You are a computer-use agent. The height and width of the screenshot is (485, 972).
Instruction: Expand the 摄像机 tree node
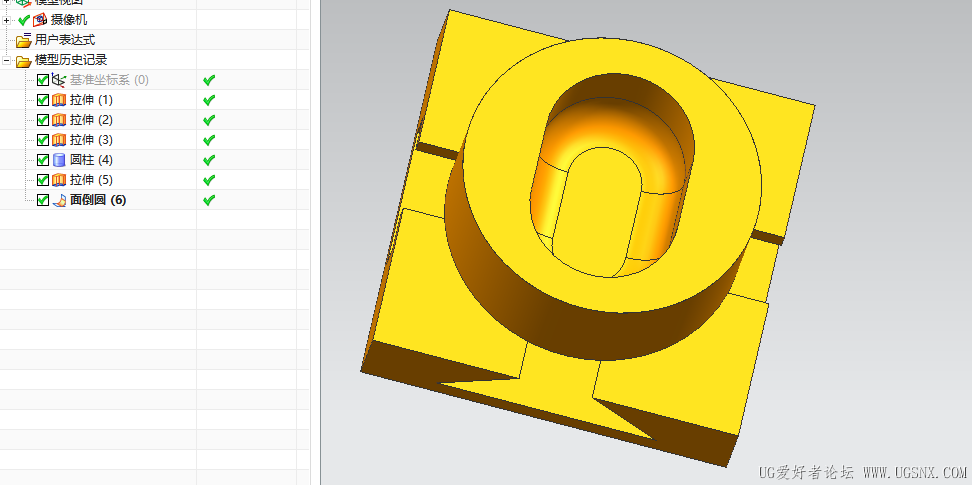point(6,20)
